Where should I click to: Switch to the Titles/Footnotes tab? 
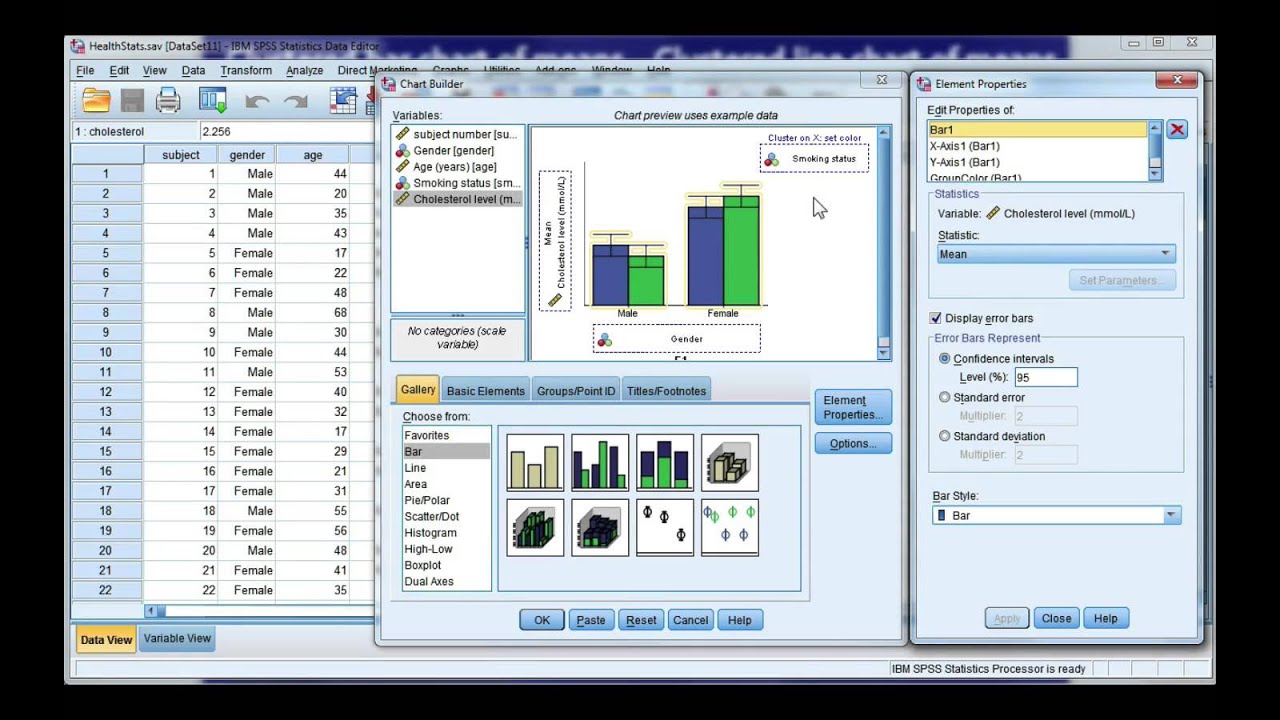coord(666,391)
